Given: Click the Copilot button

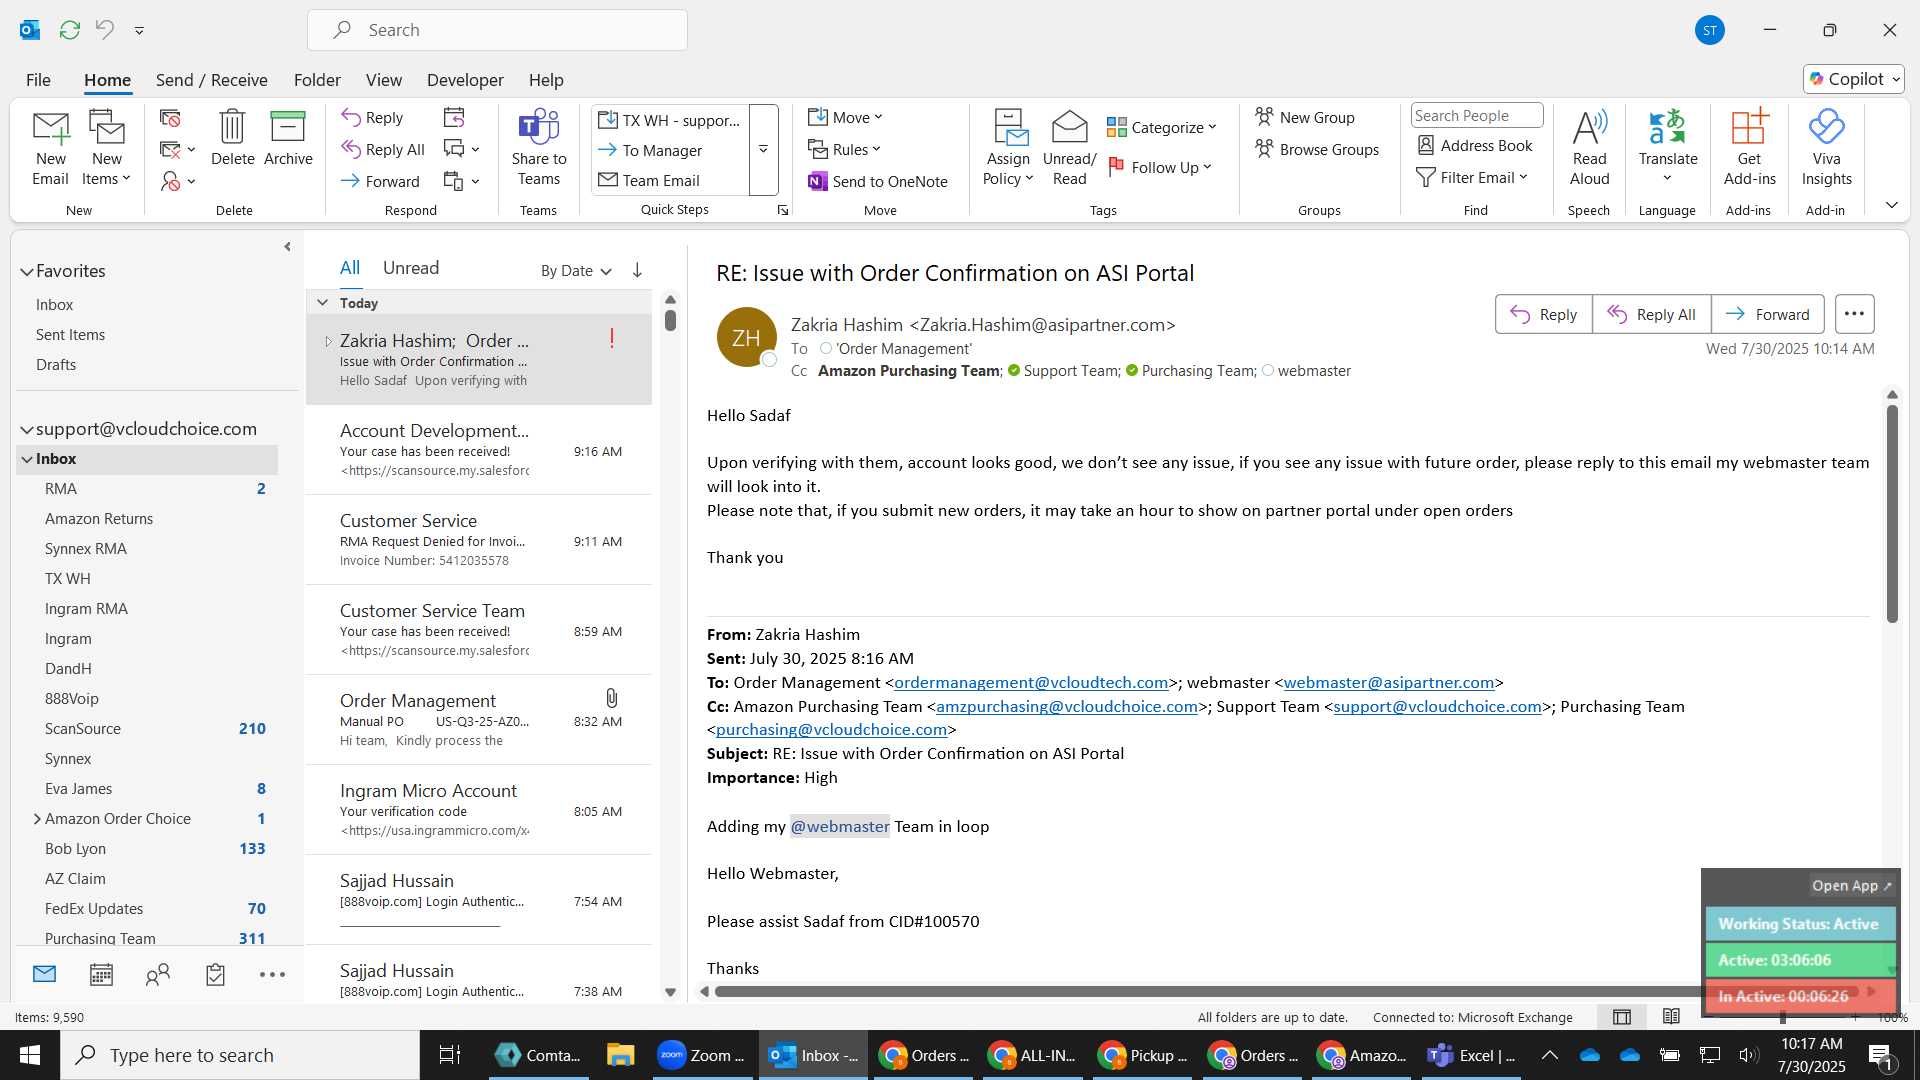Looking at the screenshot, I should (x=1854, y=79).
